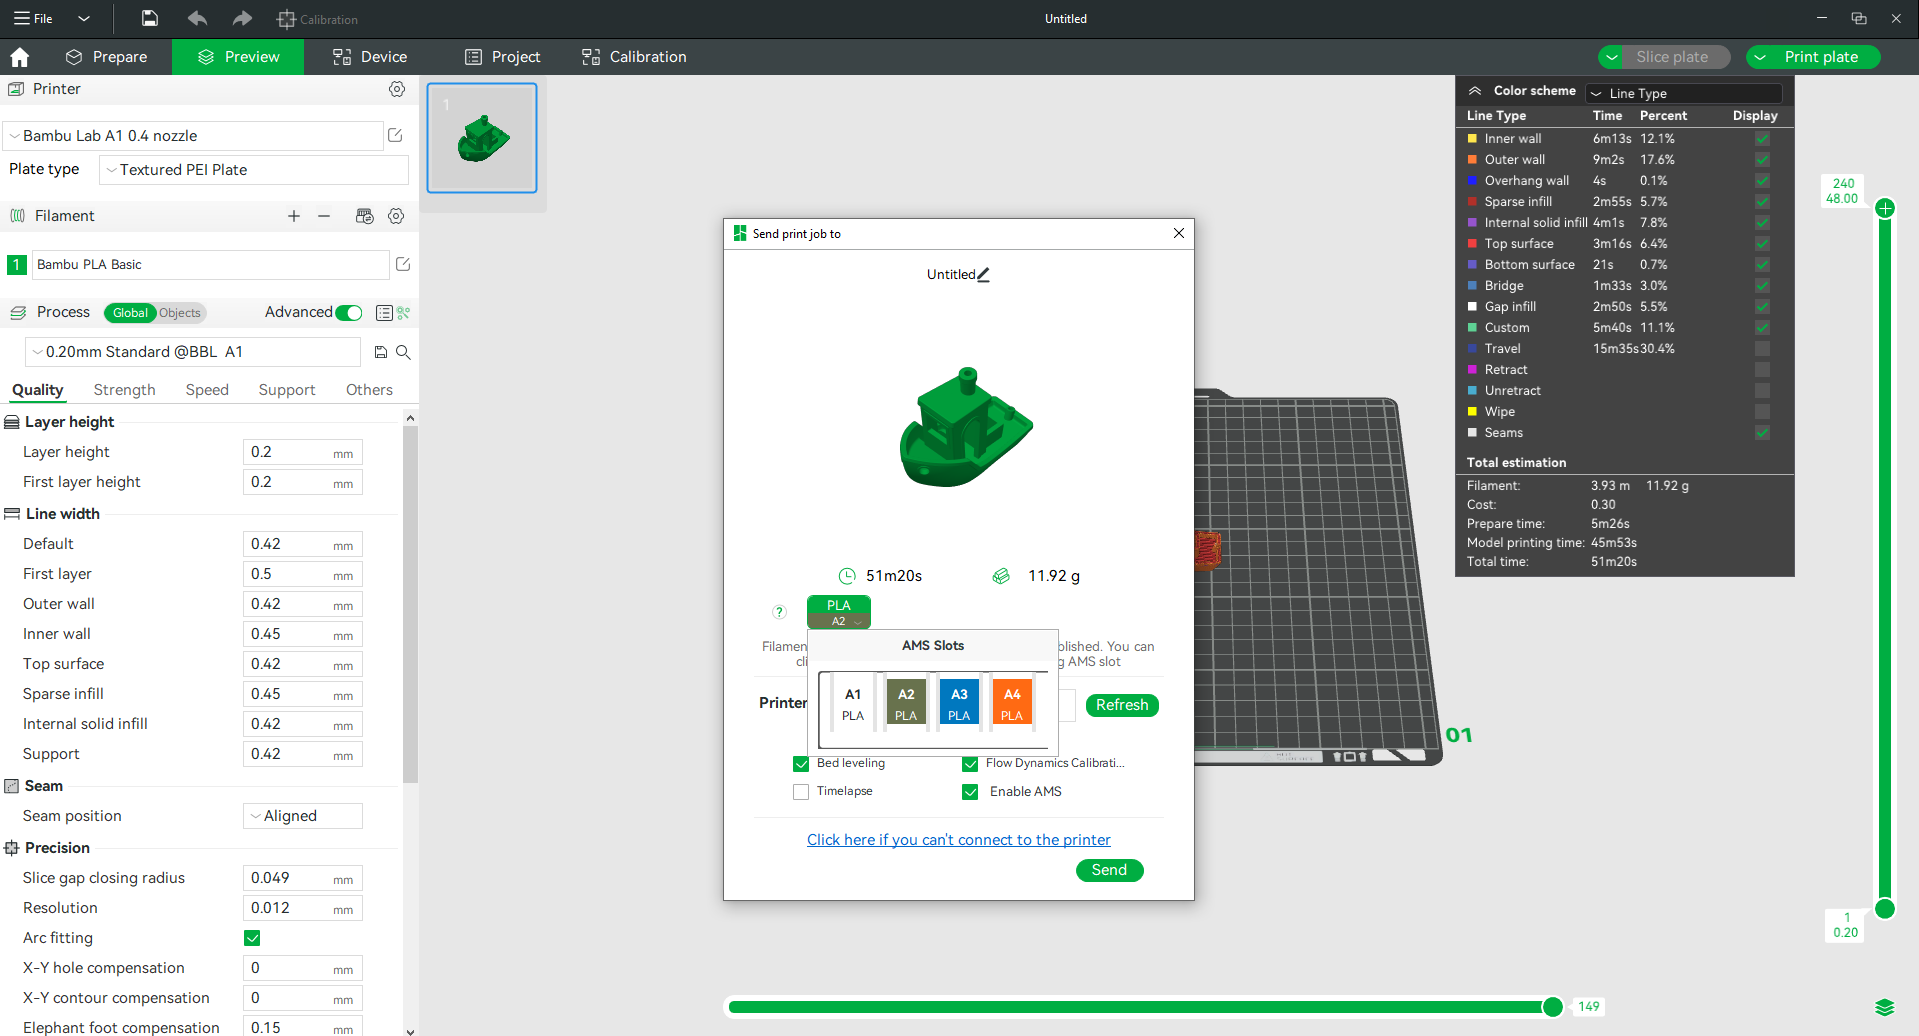Open the Color scheme Line Type dropdown
This screenshot has width=1919, height=1036.
click(1684, 93)
